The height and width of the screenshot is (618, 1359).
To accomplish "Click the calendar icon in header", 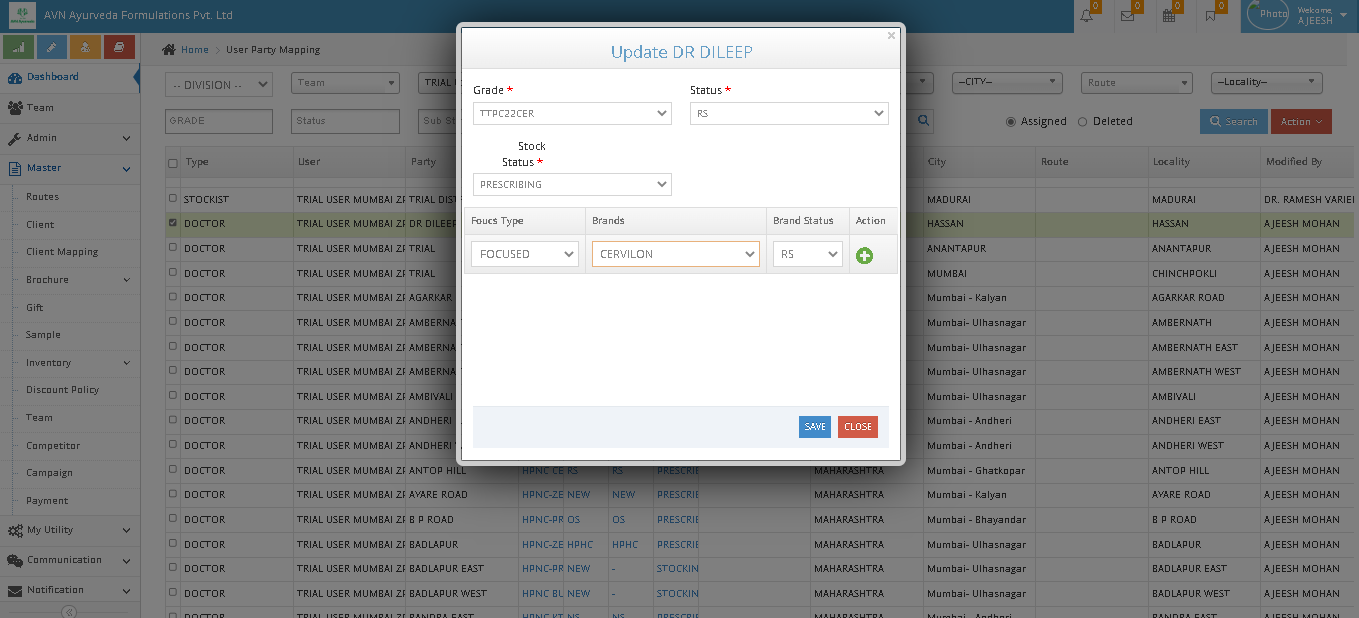I will (x=1169, y=15).
